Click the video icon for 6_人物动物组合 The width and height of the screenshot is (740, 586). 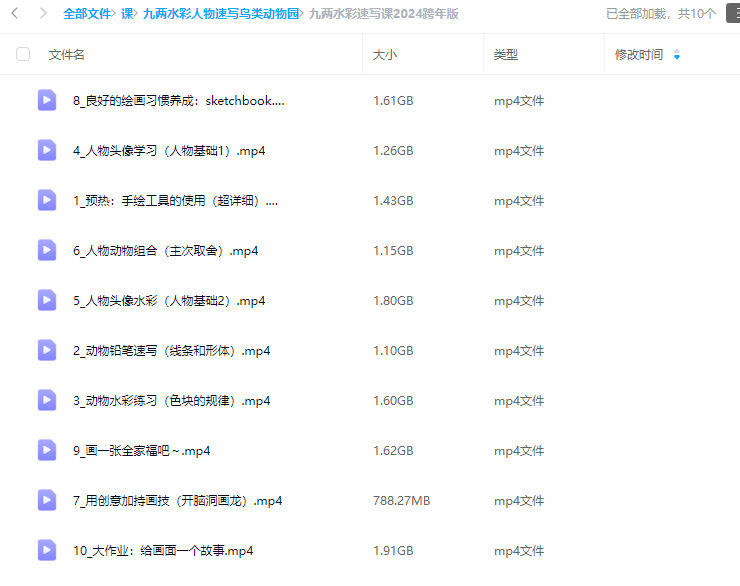point(47,250)
